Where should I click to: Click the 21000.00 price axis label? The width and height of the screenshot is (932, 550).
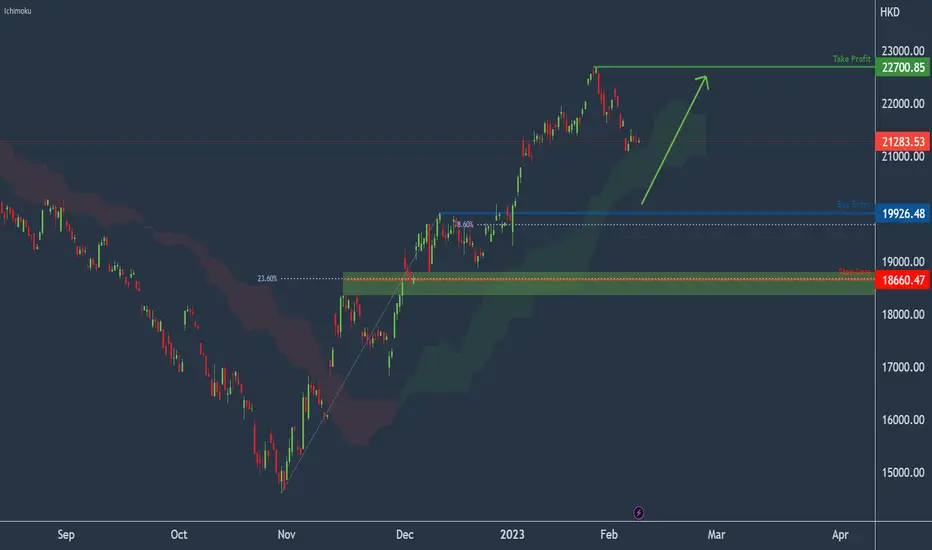pyautogui.click(x=903, y=156)
